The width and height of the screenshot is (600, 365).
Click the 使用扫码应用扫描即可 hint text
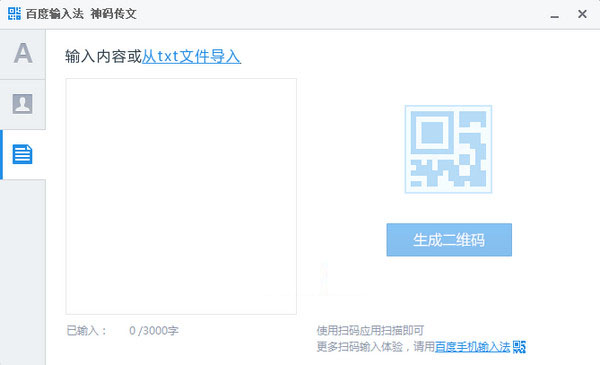(370, 330)
